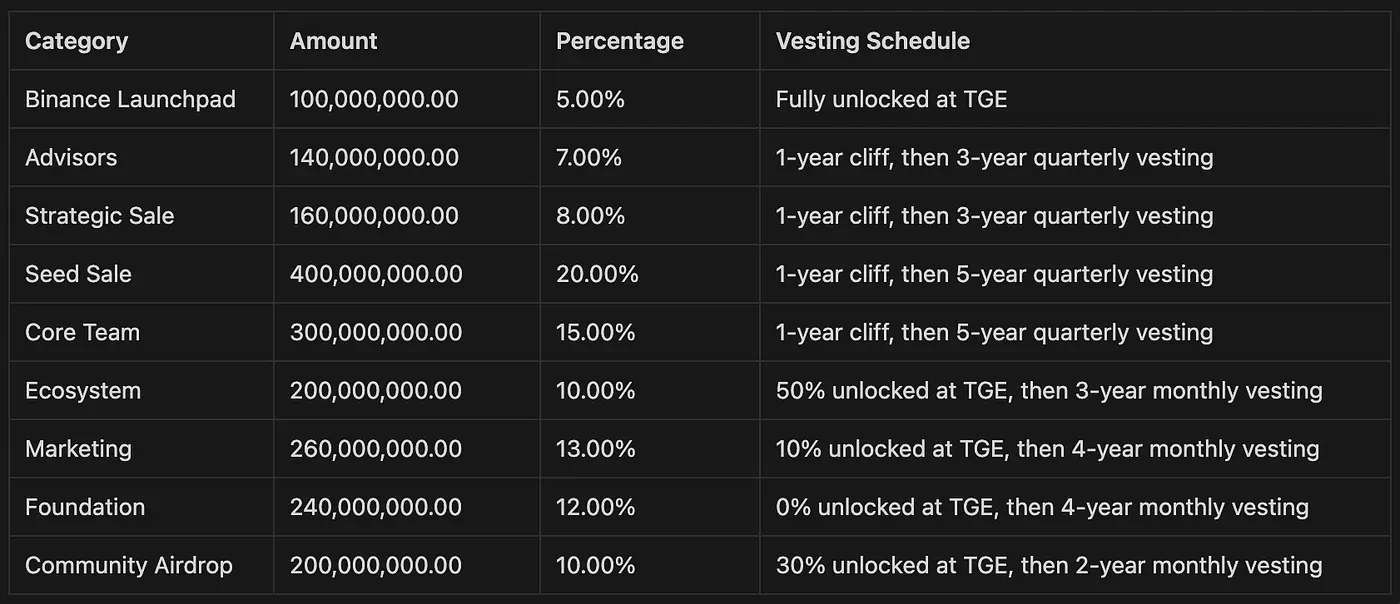Click the 5.00% percentage cell
The width and height of the screenshot is (1400, 604).
point(590,99)
